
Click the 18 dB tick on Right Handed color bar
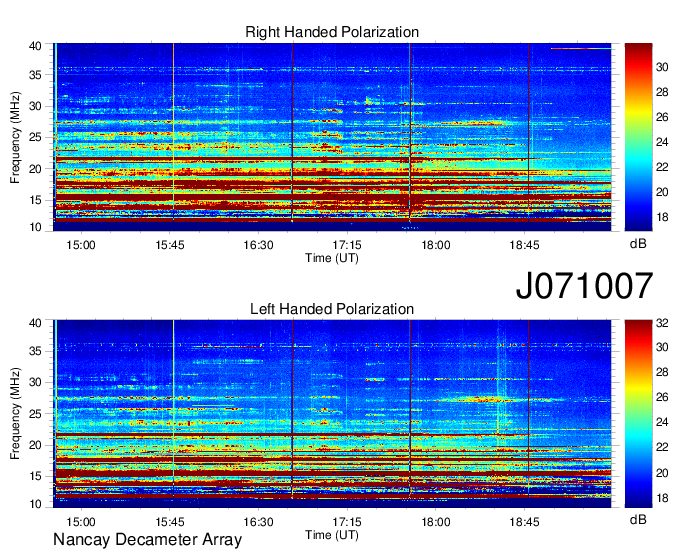click(x=662, y=217)
